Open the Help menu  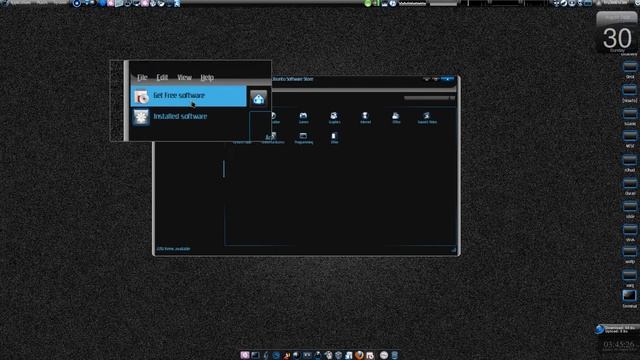click(207, 77)
